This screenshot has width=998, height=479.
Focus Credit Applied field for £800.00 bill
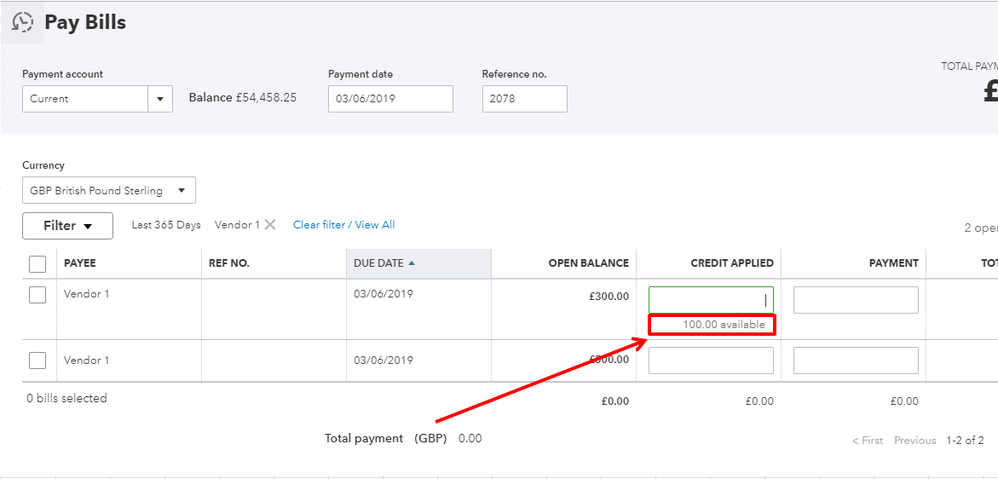pos(711,360)
